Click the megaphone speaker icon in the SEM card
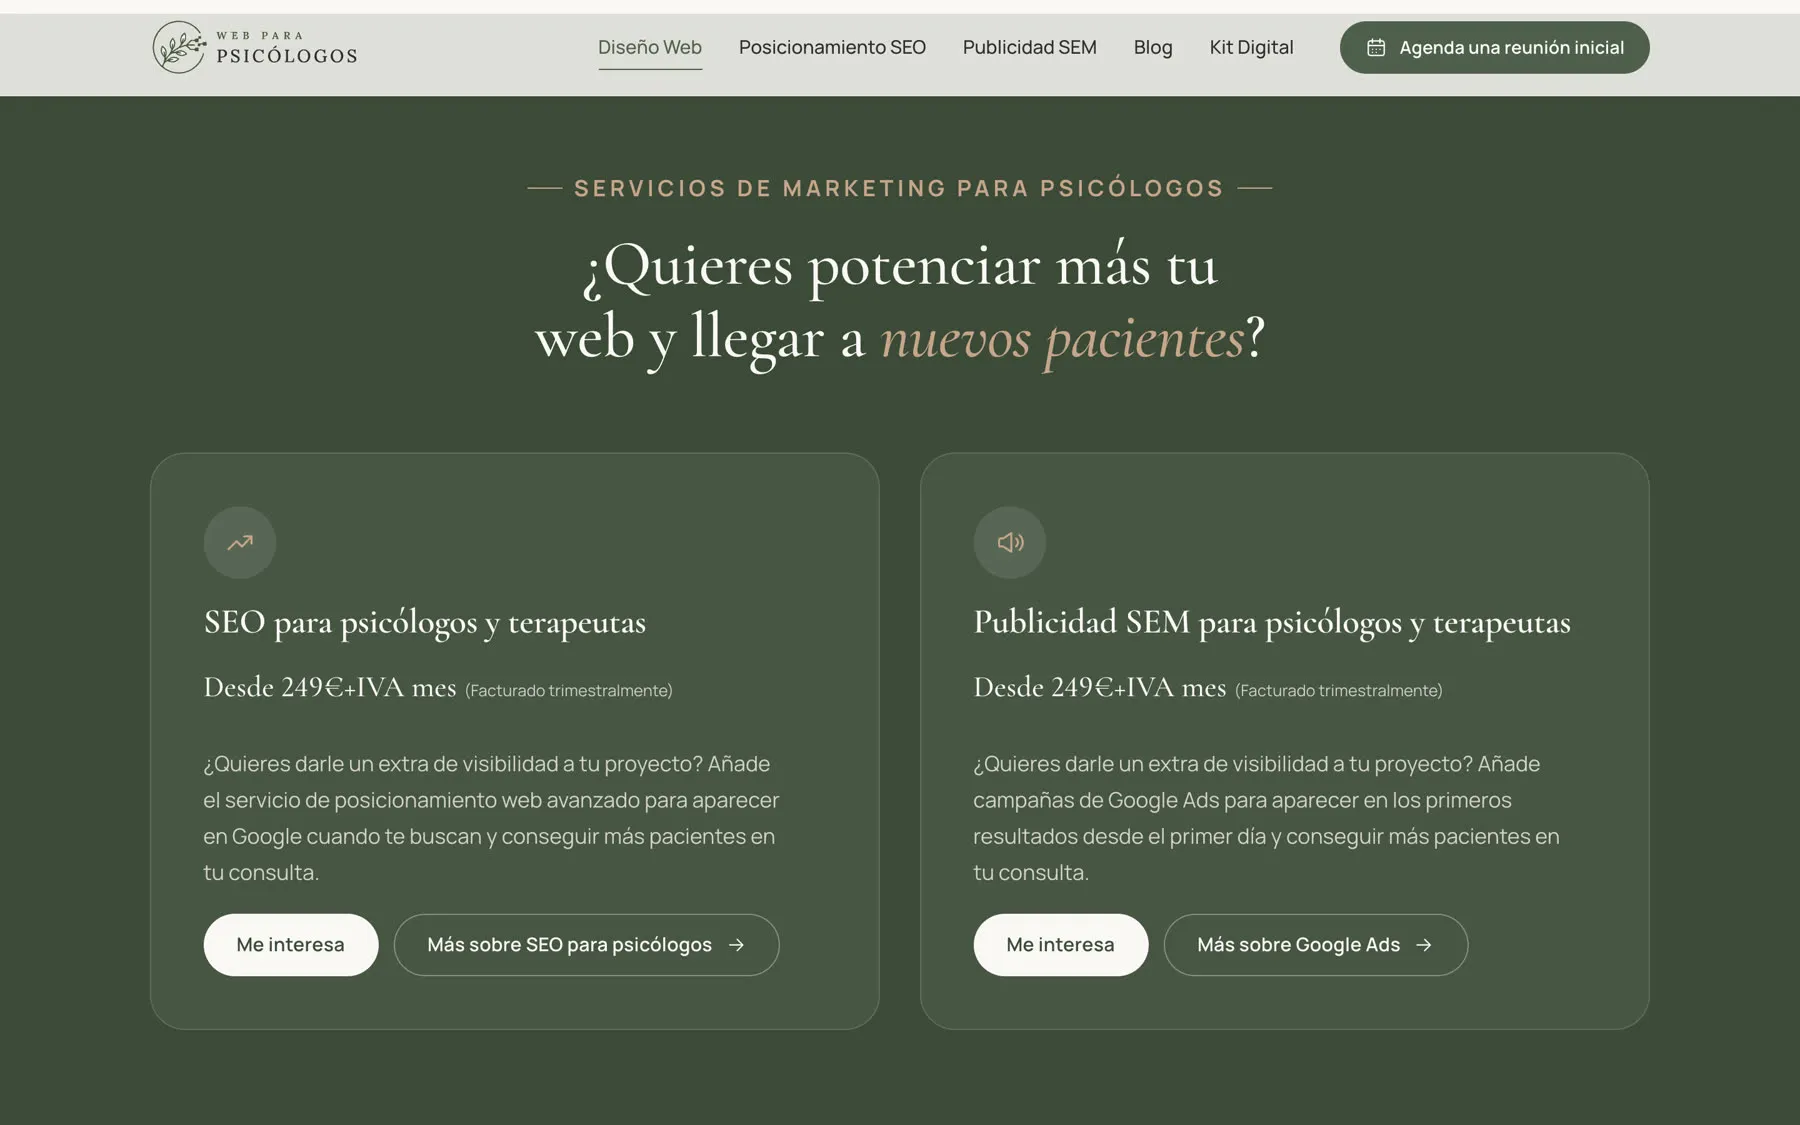The image size is (1800, 1125). pos(1010,542)
